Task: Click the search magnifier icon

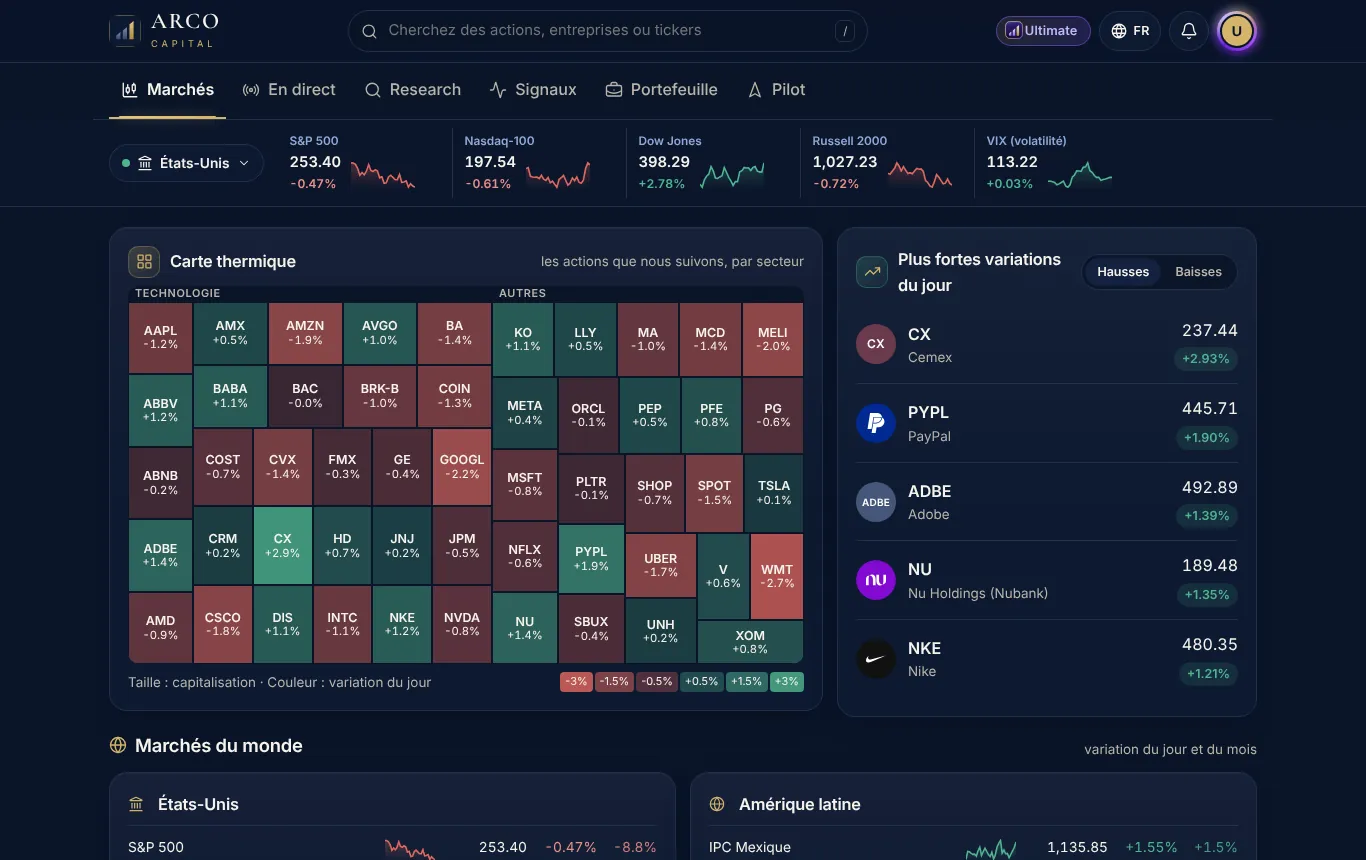Action: pyautogui.click(x=369, y=31)
